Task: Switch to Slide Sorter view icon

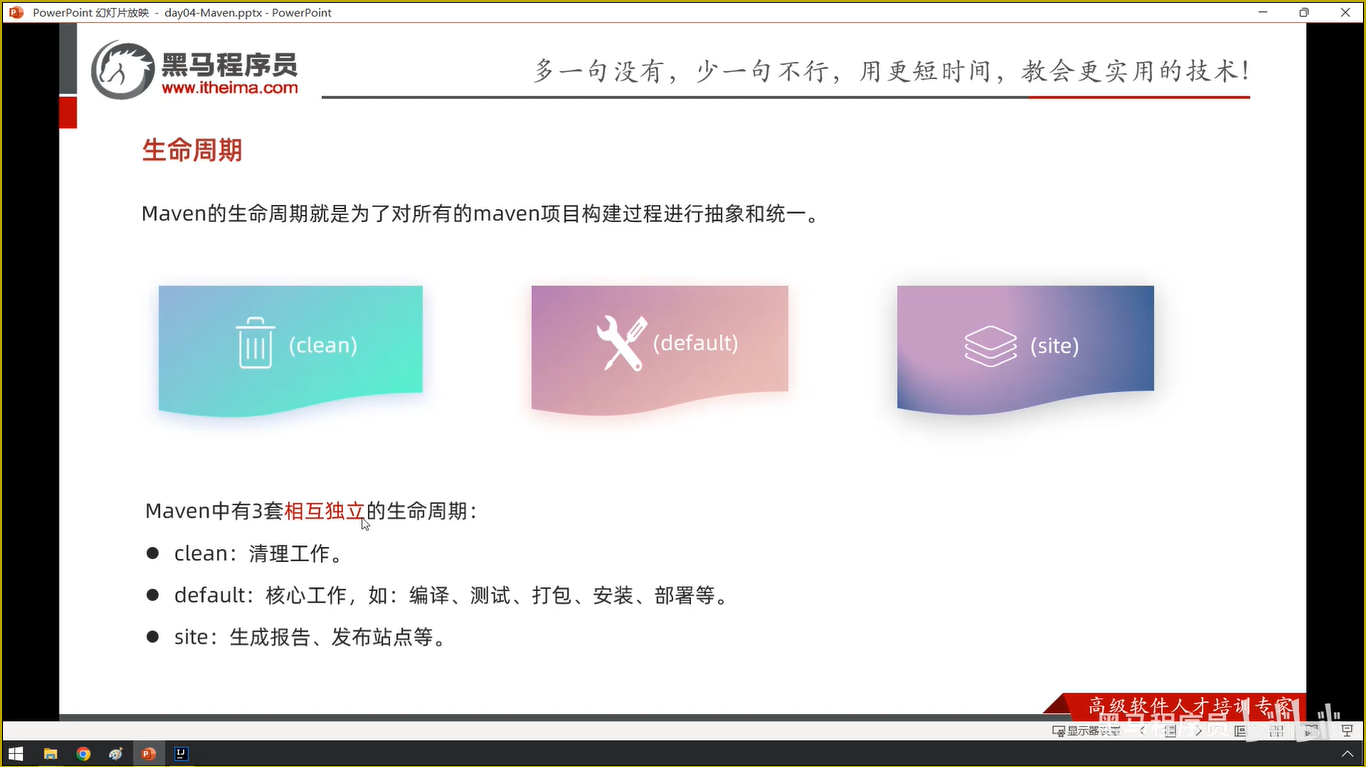Action: pos(1277,731)
